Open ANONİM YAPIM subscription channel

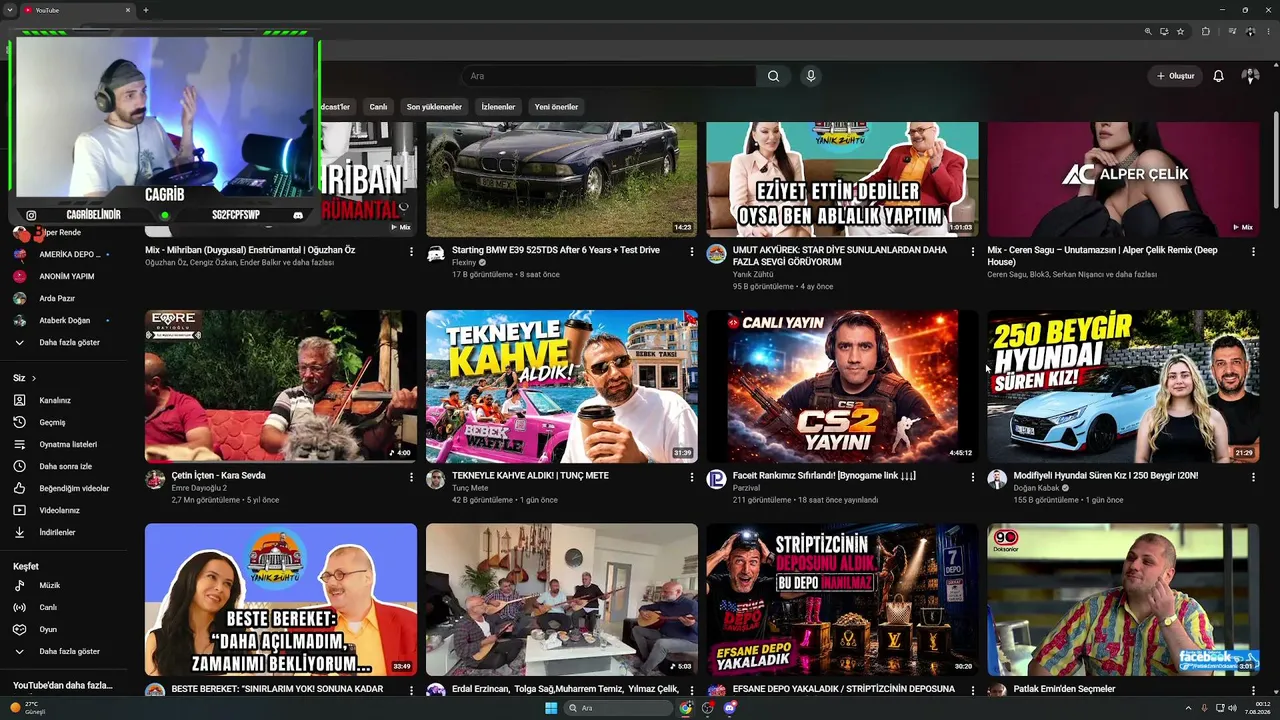click(64, 276)
